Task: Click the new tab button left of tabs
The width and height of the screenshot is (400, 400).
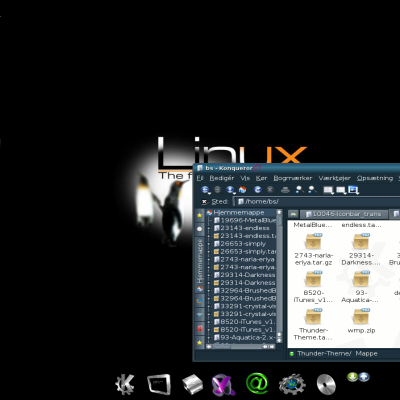Action: [x=293, y=214]
